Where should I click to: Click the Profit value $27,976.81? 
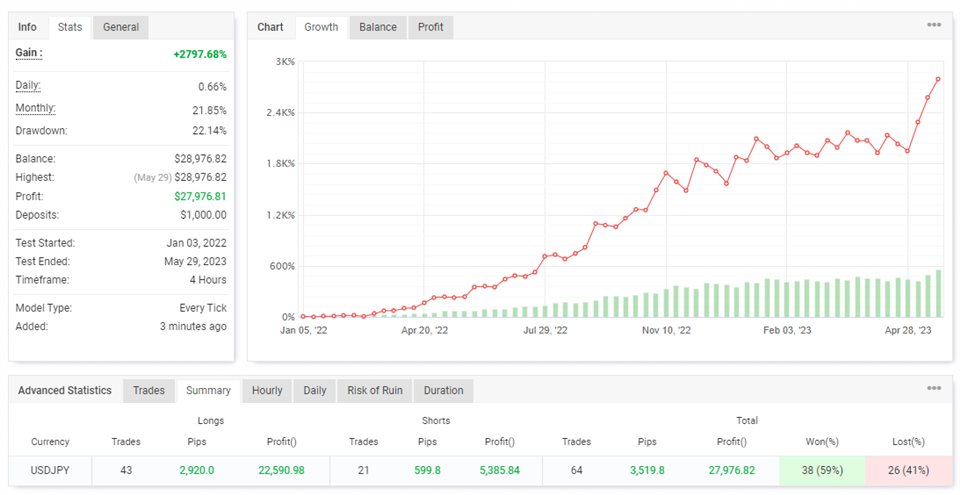tap(200, 197)
